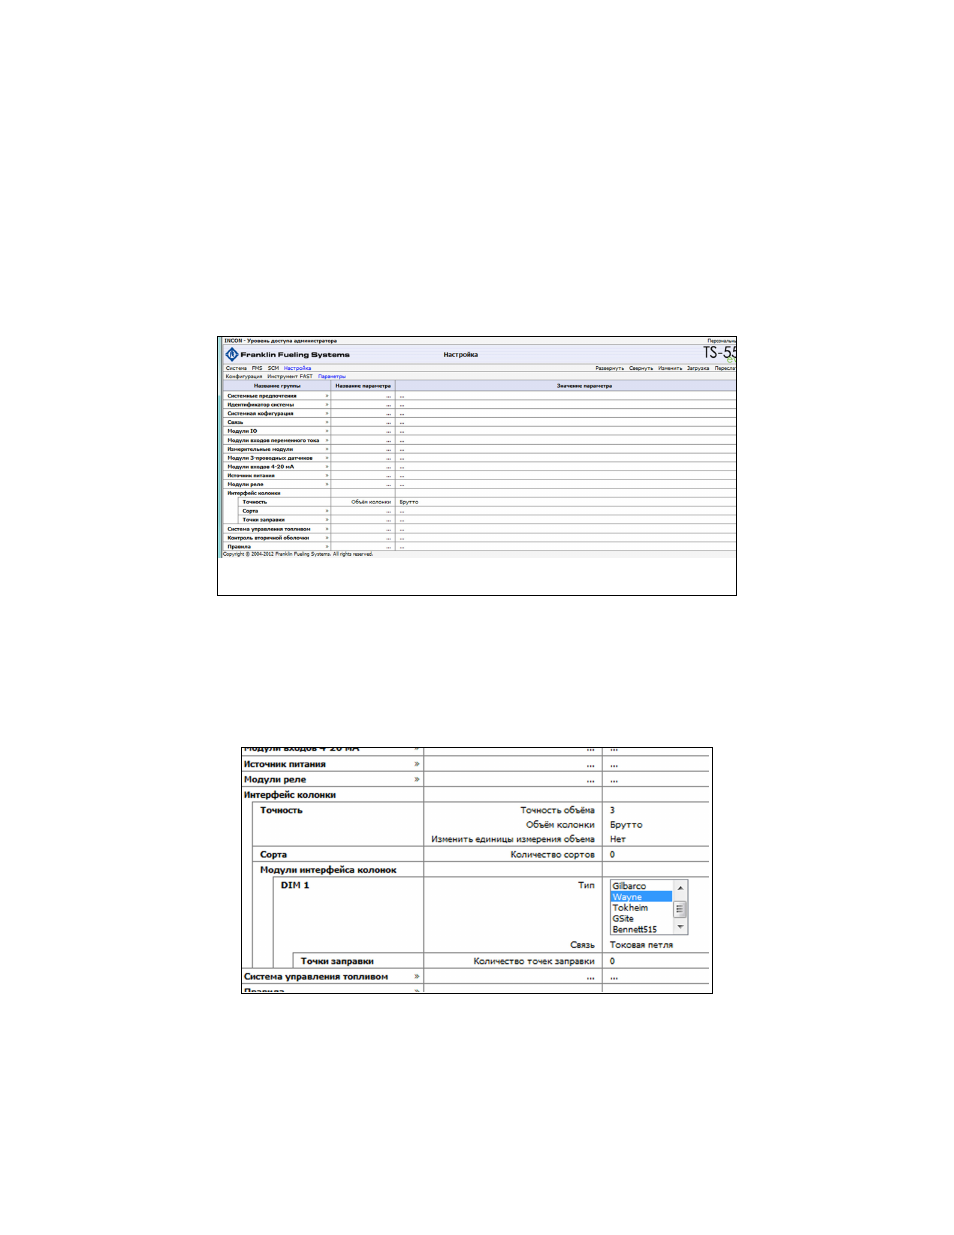Click Модули входов 4-20 мА in overview
Screen dimensions: 954x1235
click(261, 467)
